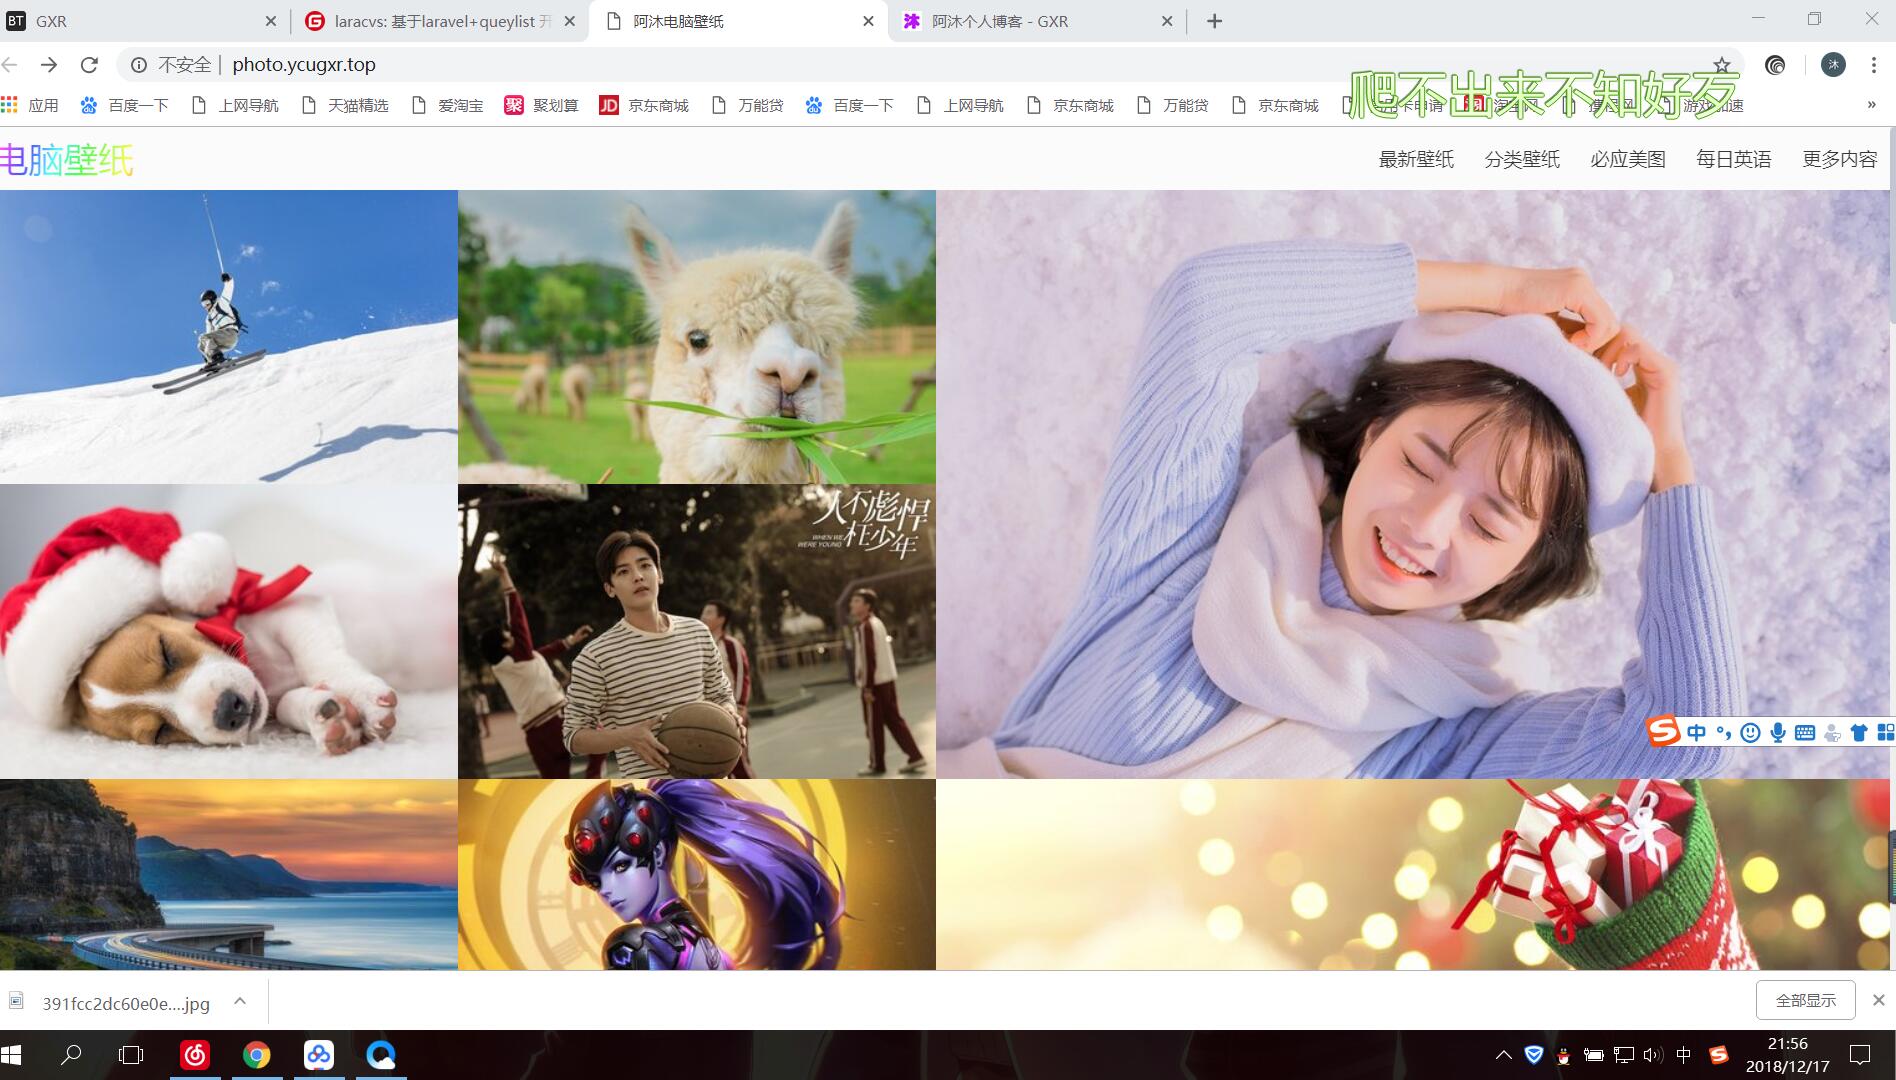Open Windows taskbar search

[71, 1055]
